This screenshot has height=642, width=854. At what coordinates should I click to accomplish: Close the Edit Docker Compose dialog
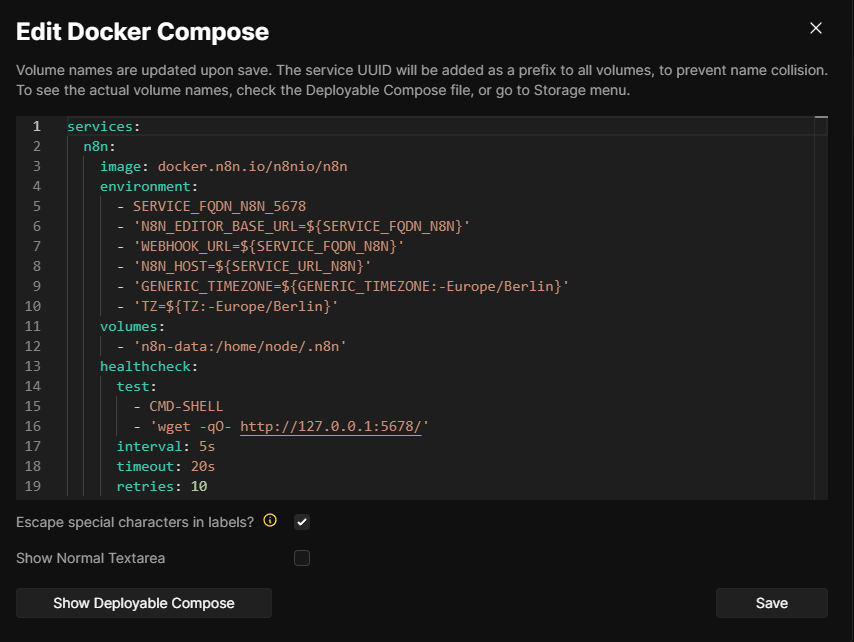(x=816, y=28)
